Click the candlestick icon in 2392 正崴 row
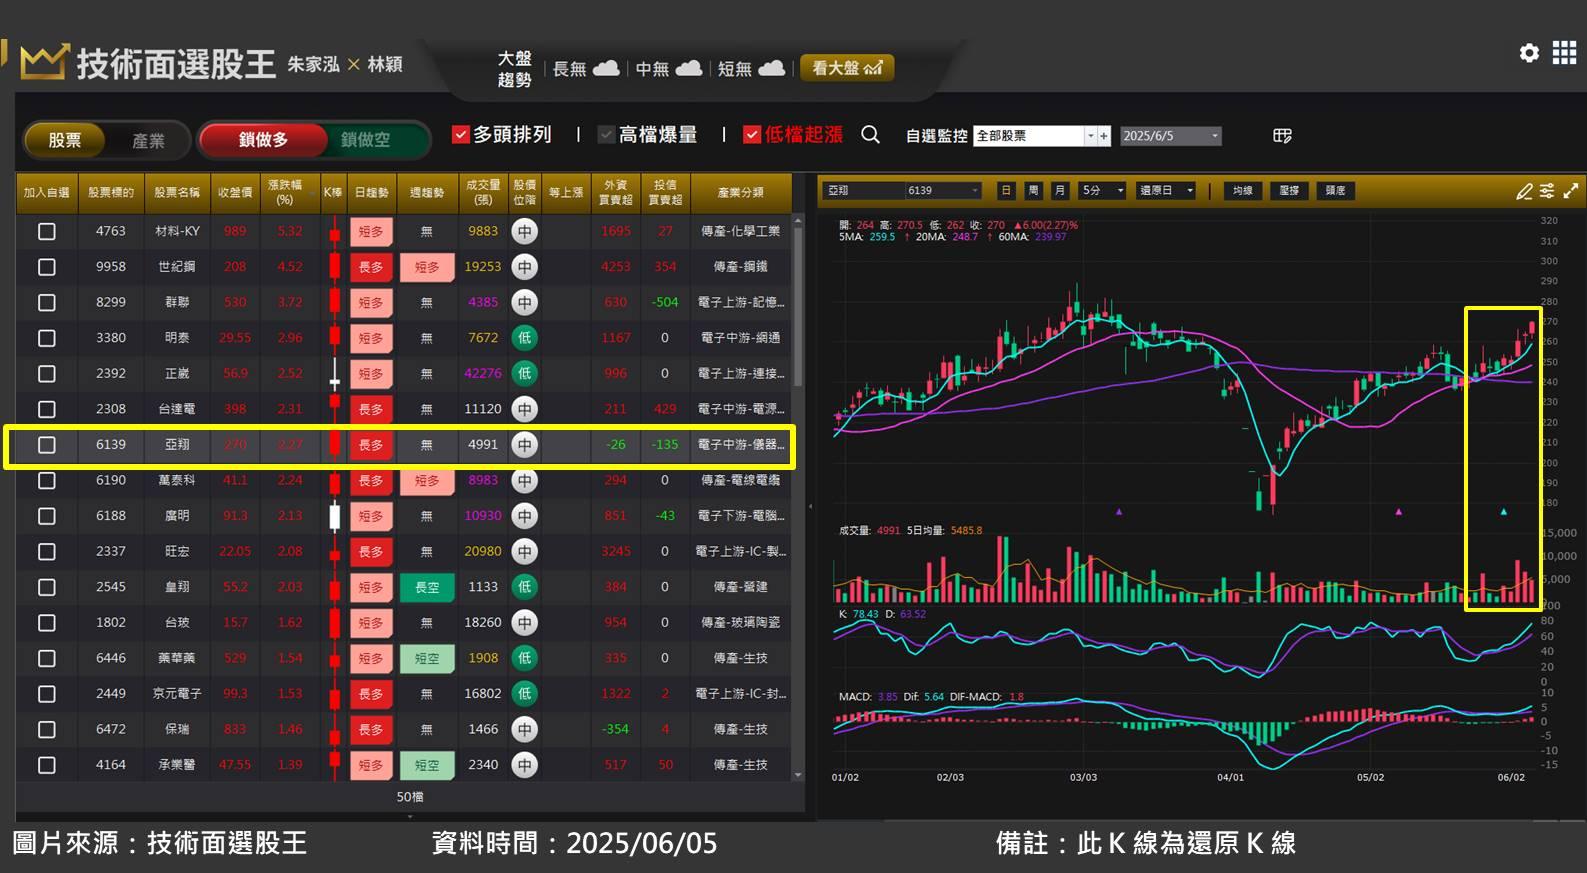Screen dimensions: 1587x873 [335, 373]
